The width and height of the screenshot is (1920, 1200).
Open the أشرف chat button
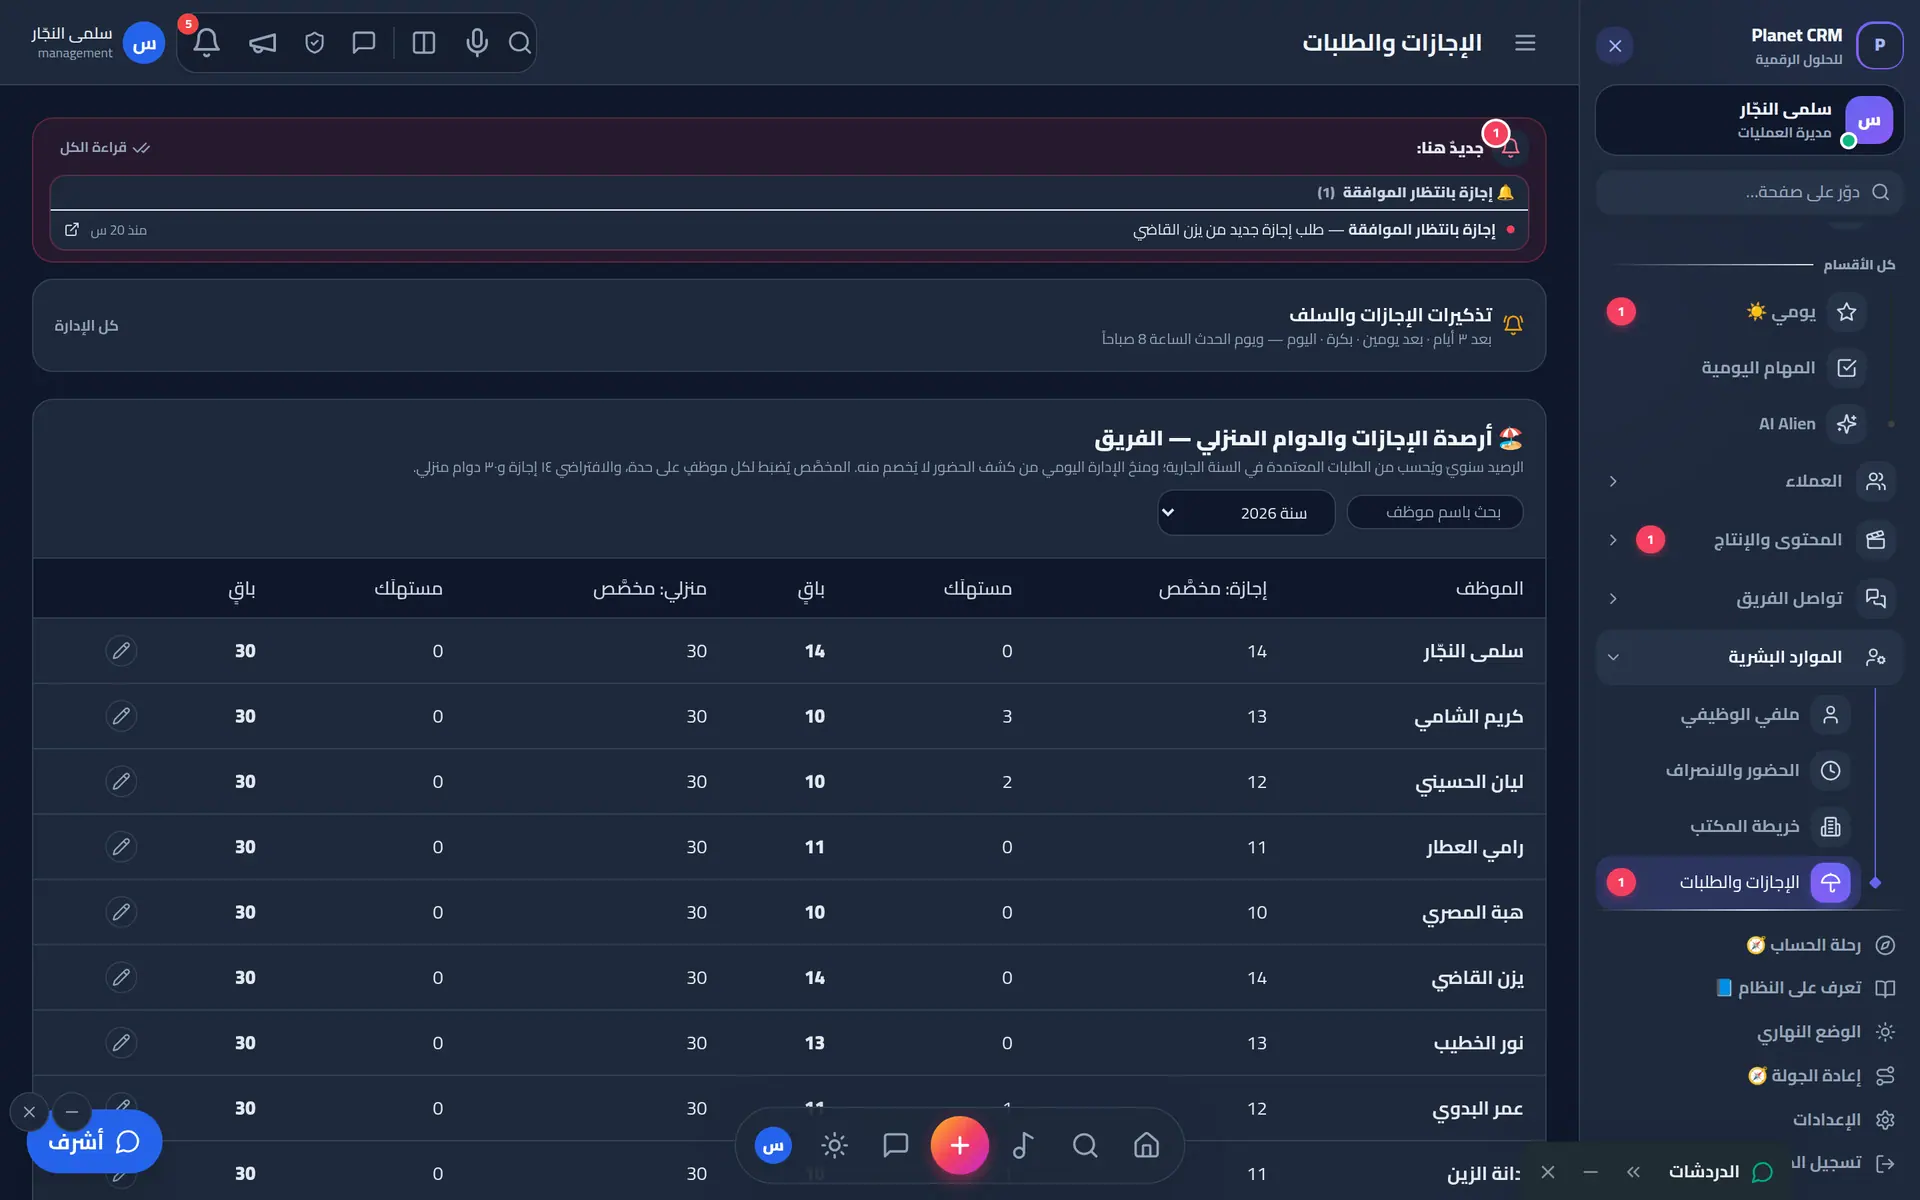pos(94,1141)
